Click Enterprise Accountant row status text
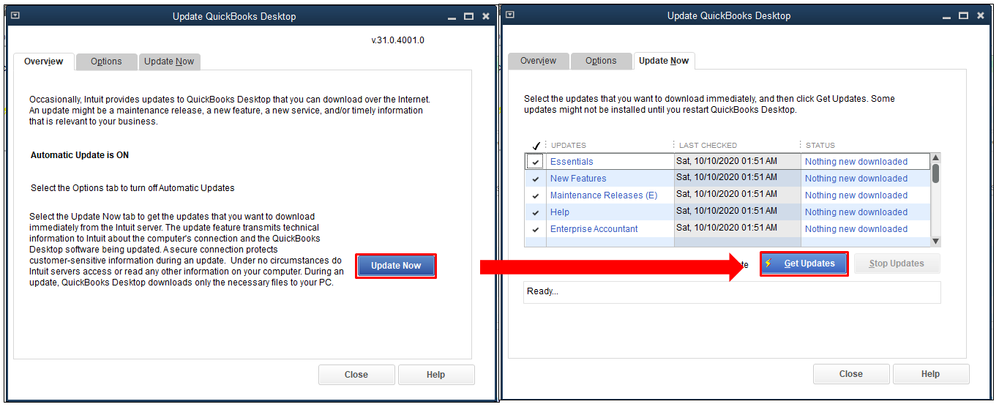This screenshot has height=407, width=999. (x=856, y=229)
